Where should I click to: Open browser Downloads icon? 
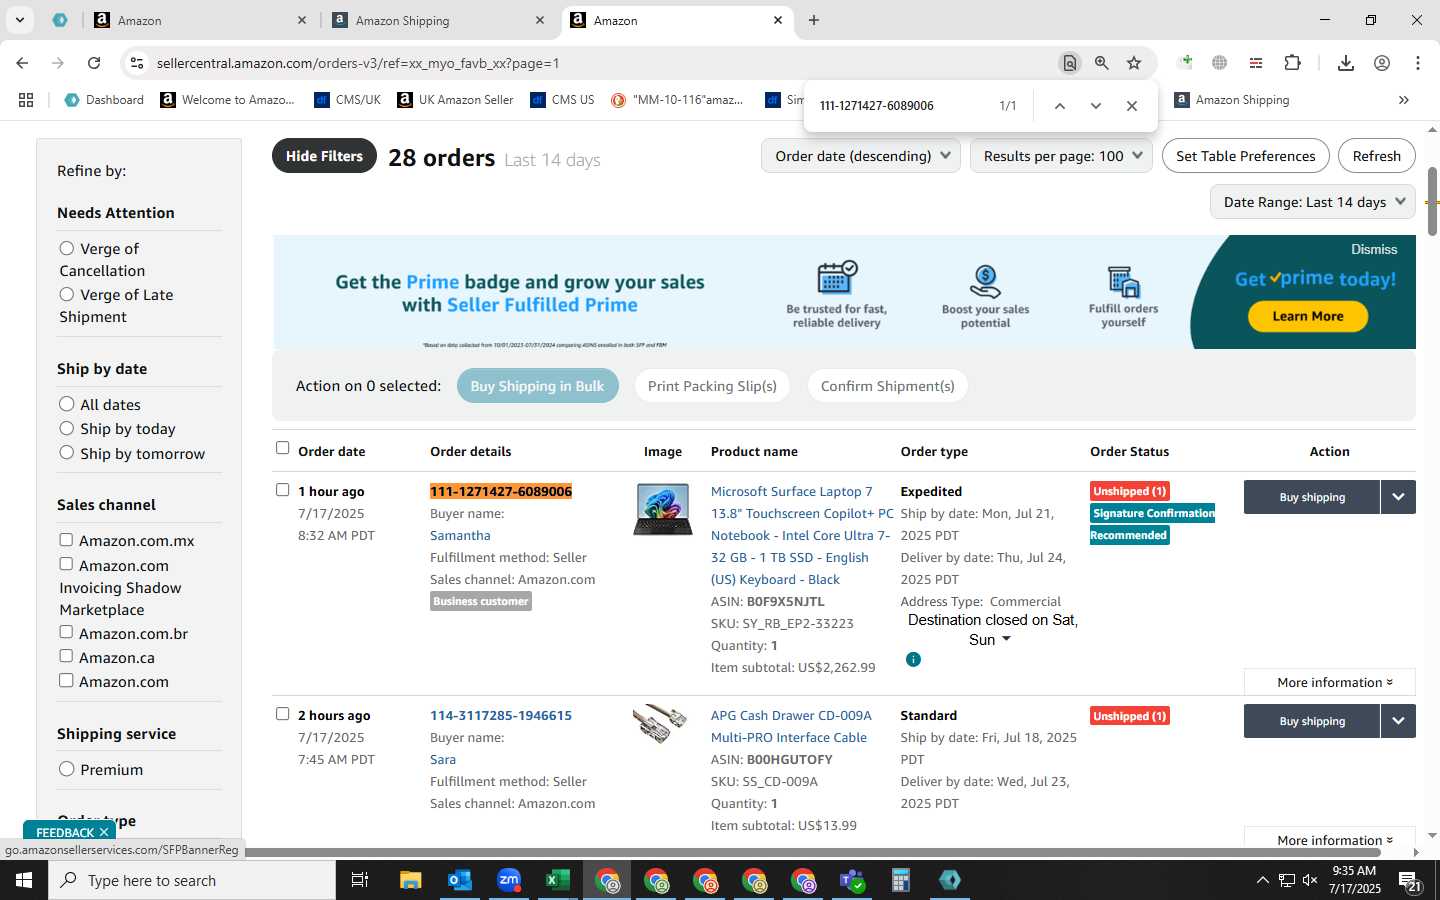[x=1346, y=63]
